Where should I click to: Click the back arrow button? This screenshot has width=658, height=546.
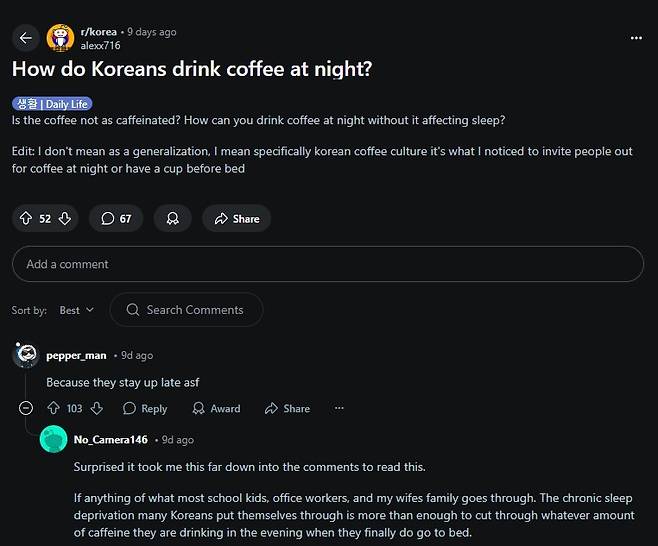click(x=26, y=38)
